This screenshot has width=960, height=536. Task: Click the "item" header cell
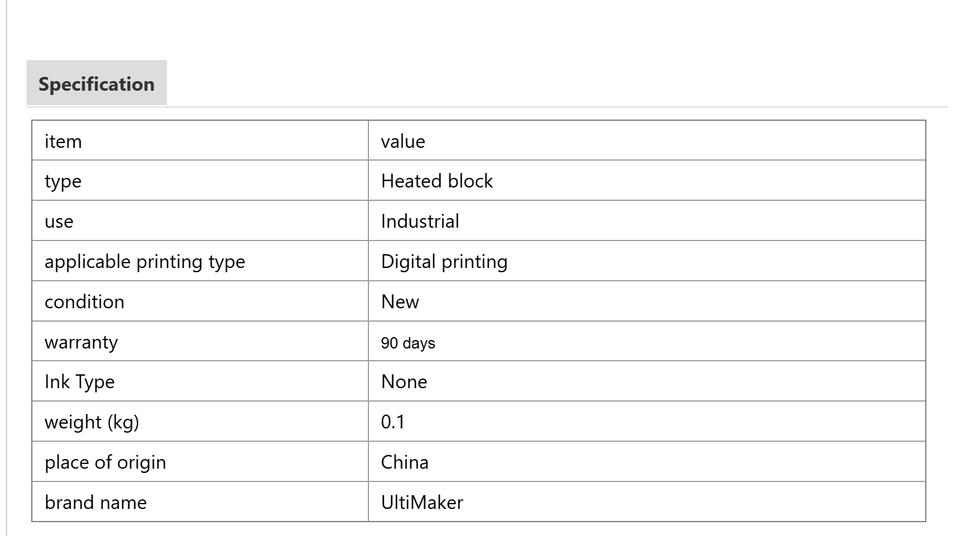[x=63, y=141]
